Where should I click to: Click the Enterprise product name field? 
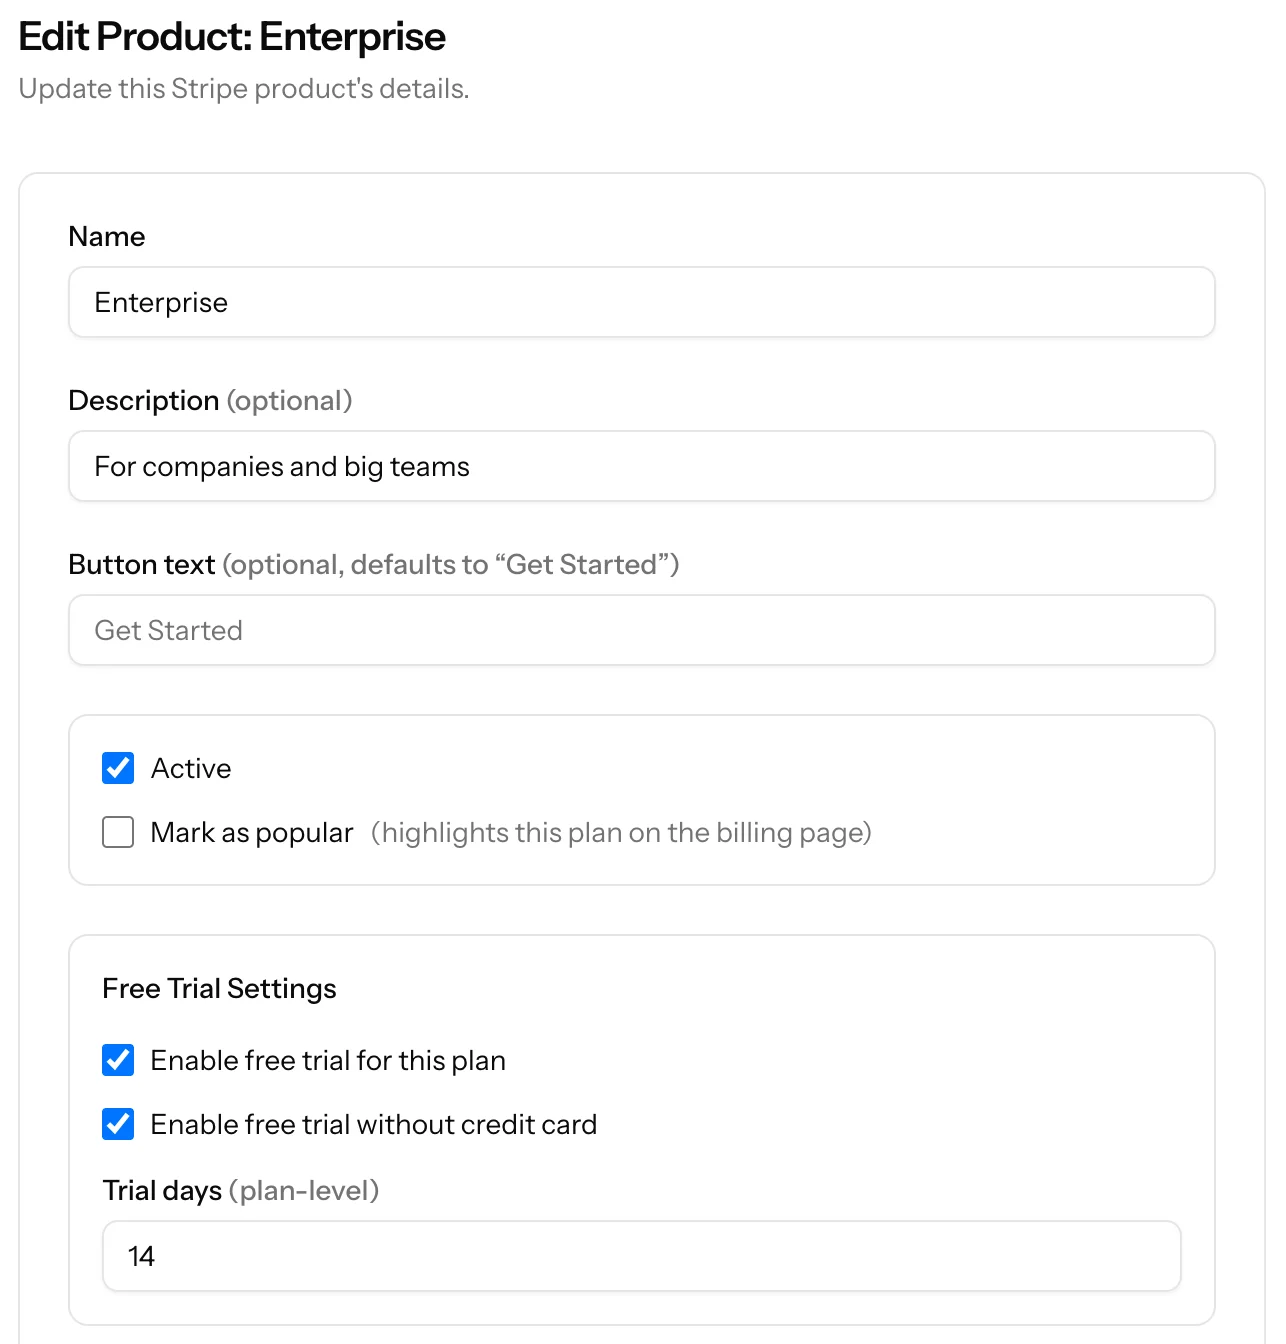pyautogui.click(x=640, y=302)
